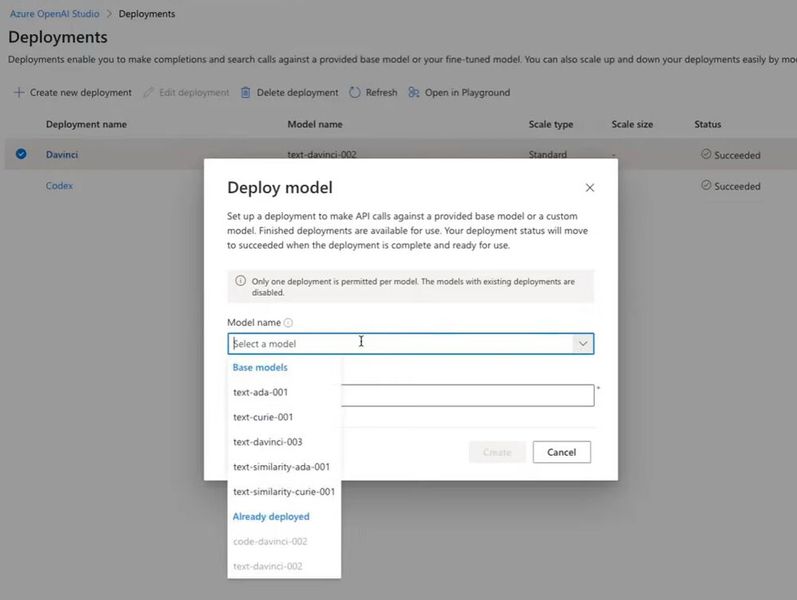Toggle the Davinci row selection checkmark
The image size is (797, 600).
click(x=21, y=154)
